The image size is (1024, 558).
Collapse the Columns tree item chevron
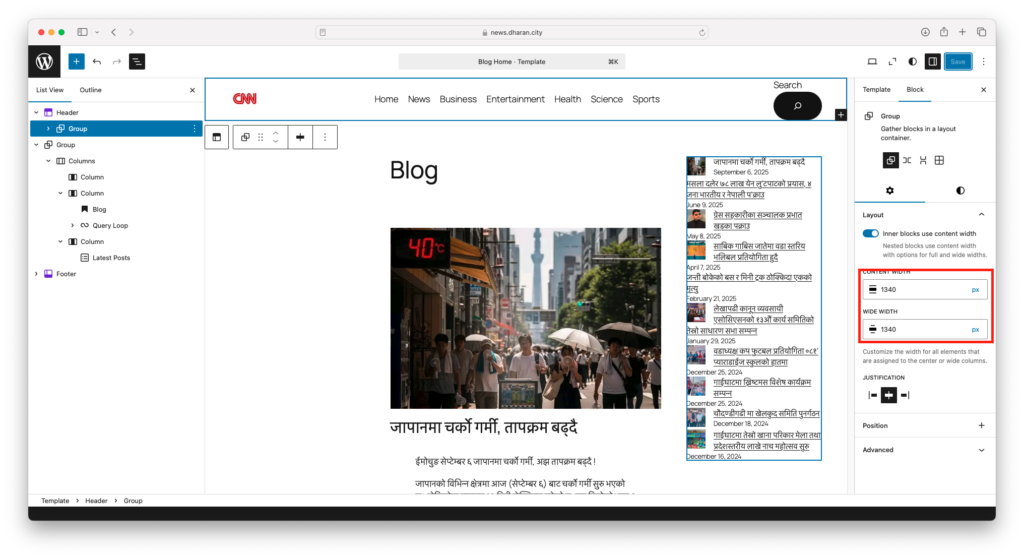pos(48,161)
